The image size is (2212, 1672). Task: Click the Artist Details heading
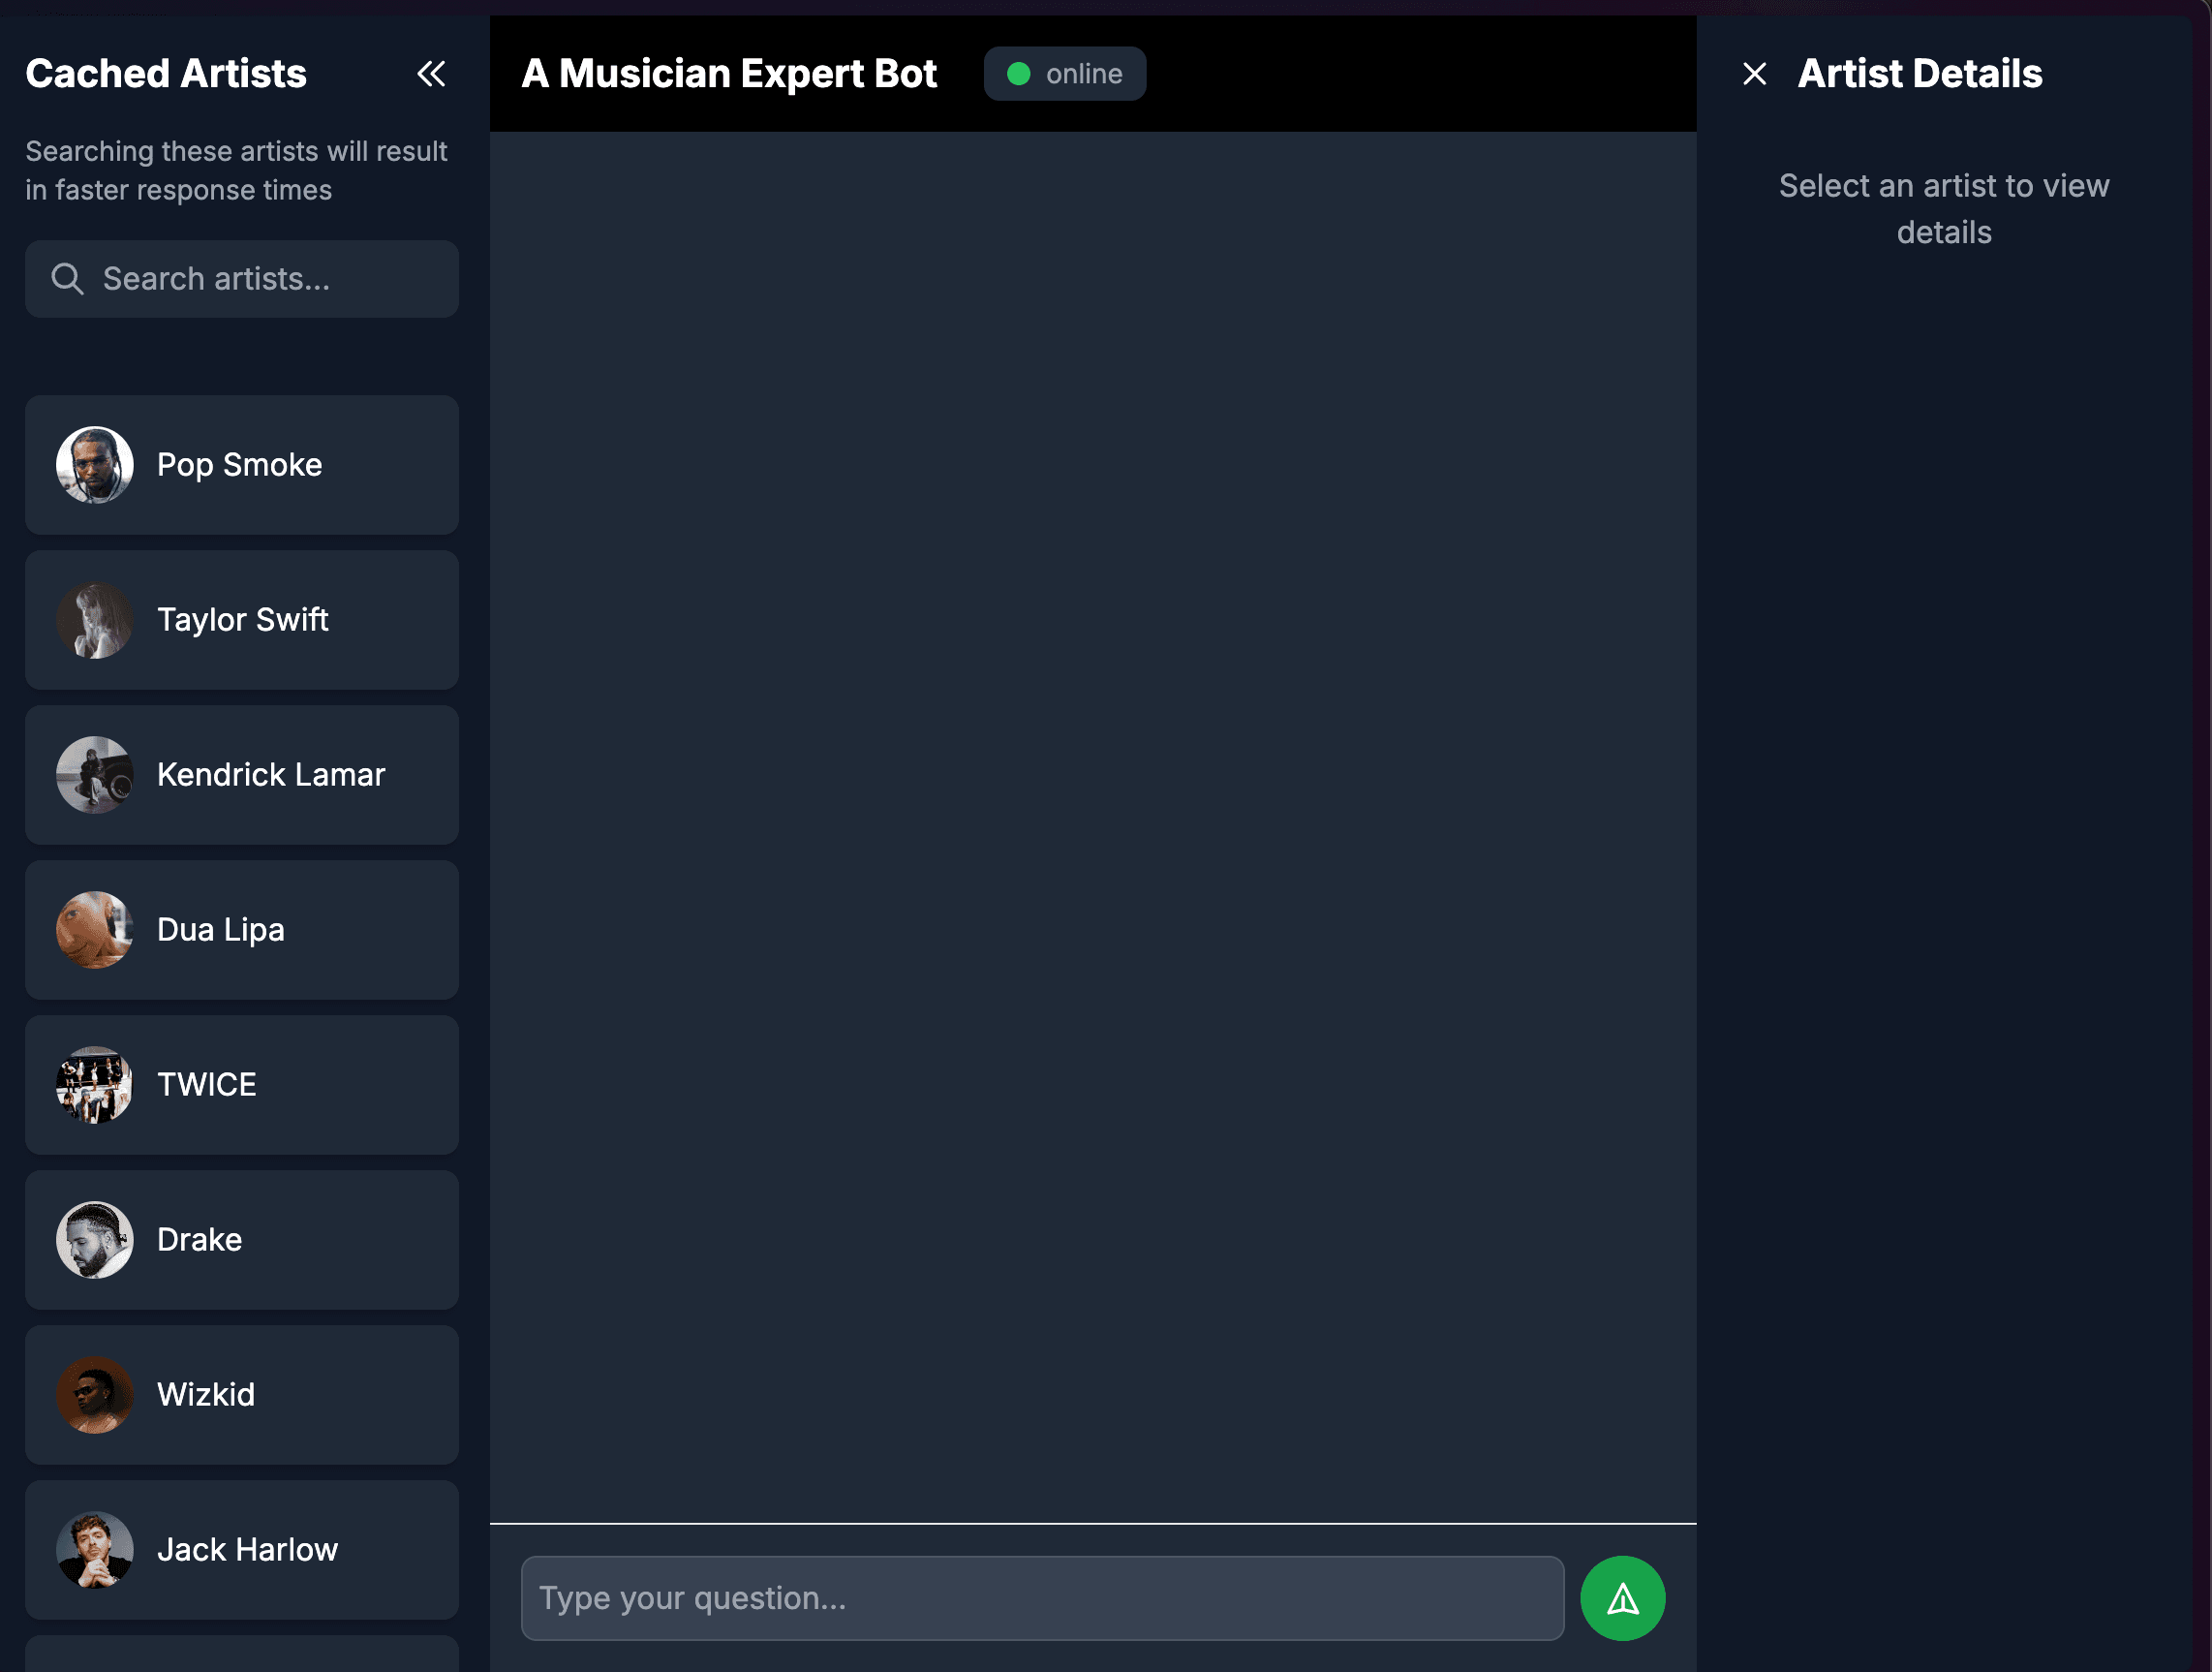[x=1920, y=74]
